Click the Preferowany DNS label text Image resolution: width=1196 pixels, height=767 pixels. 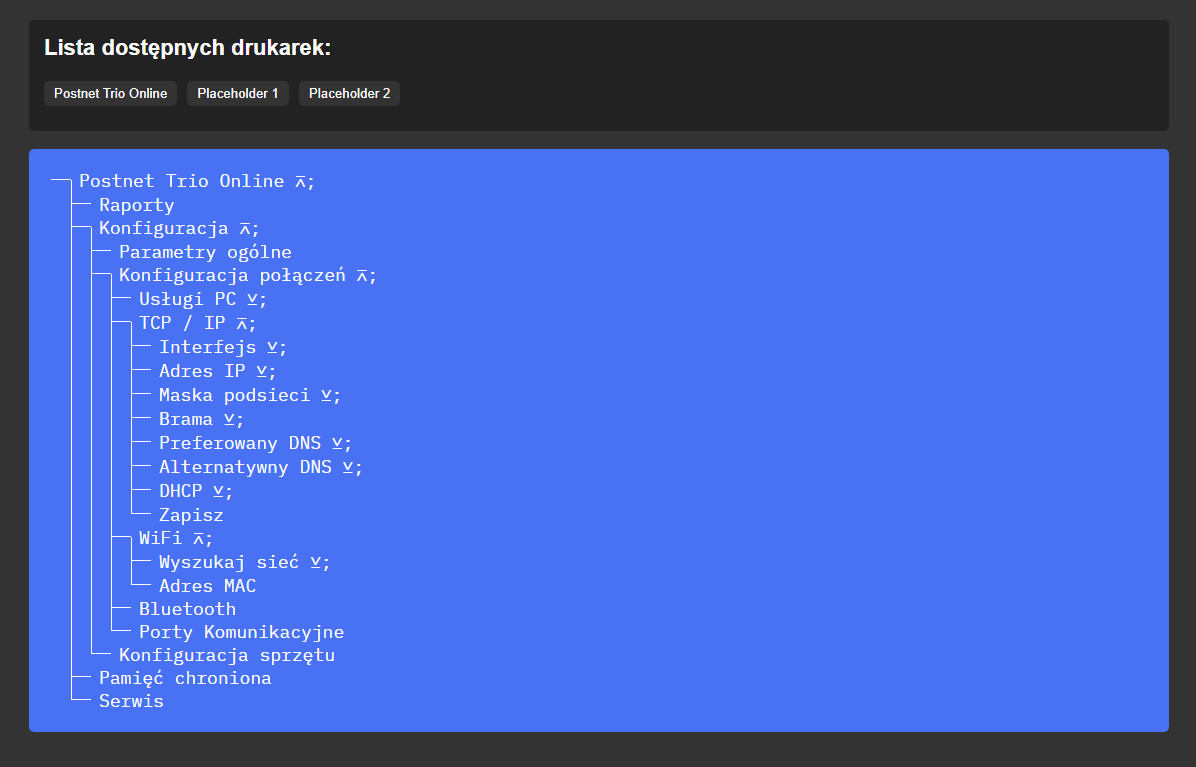(240, 444)
